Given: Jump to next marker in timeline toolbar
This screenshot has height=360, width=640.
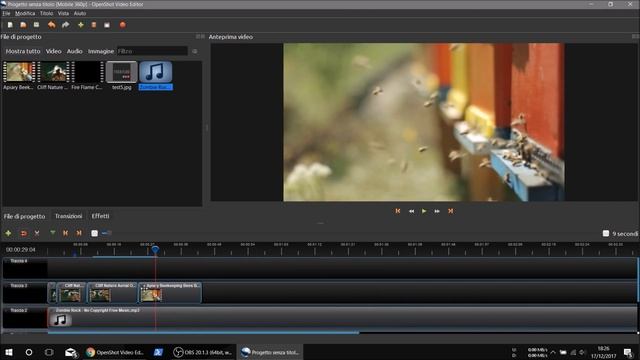Looking at the screenshot, I should [79, 233].
